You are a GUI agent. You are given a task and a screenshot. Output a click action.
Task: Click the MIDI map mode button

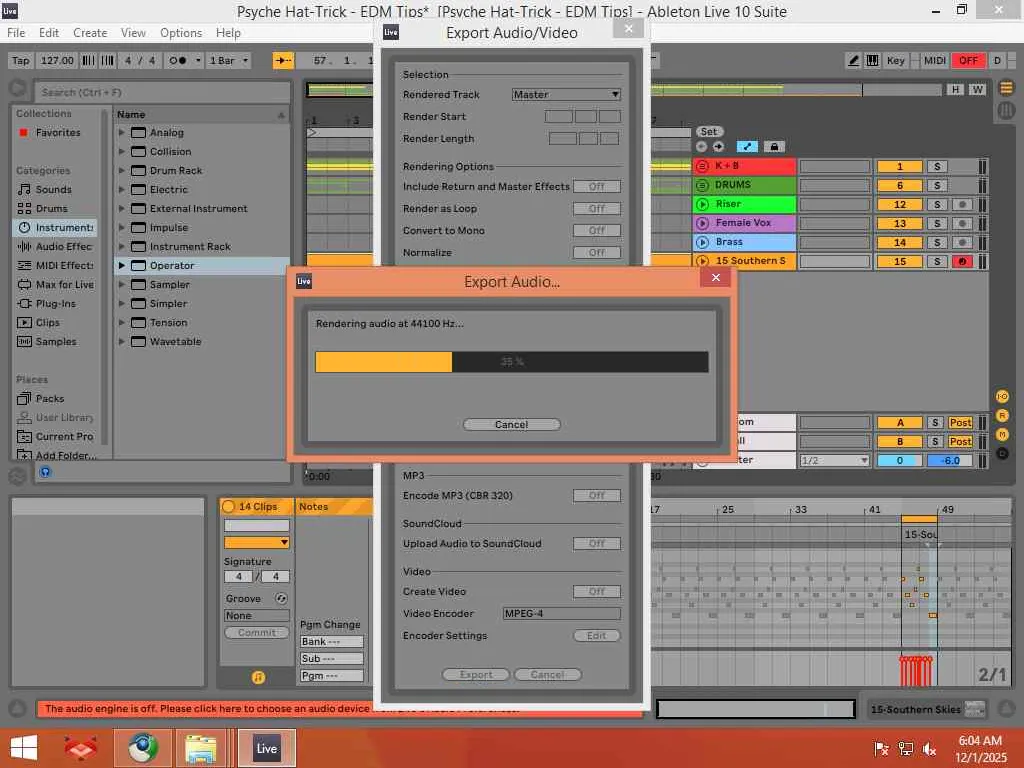pos(935,61)
